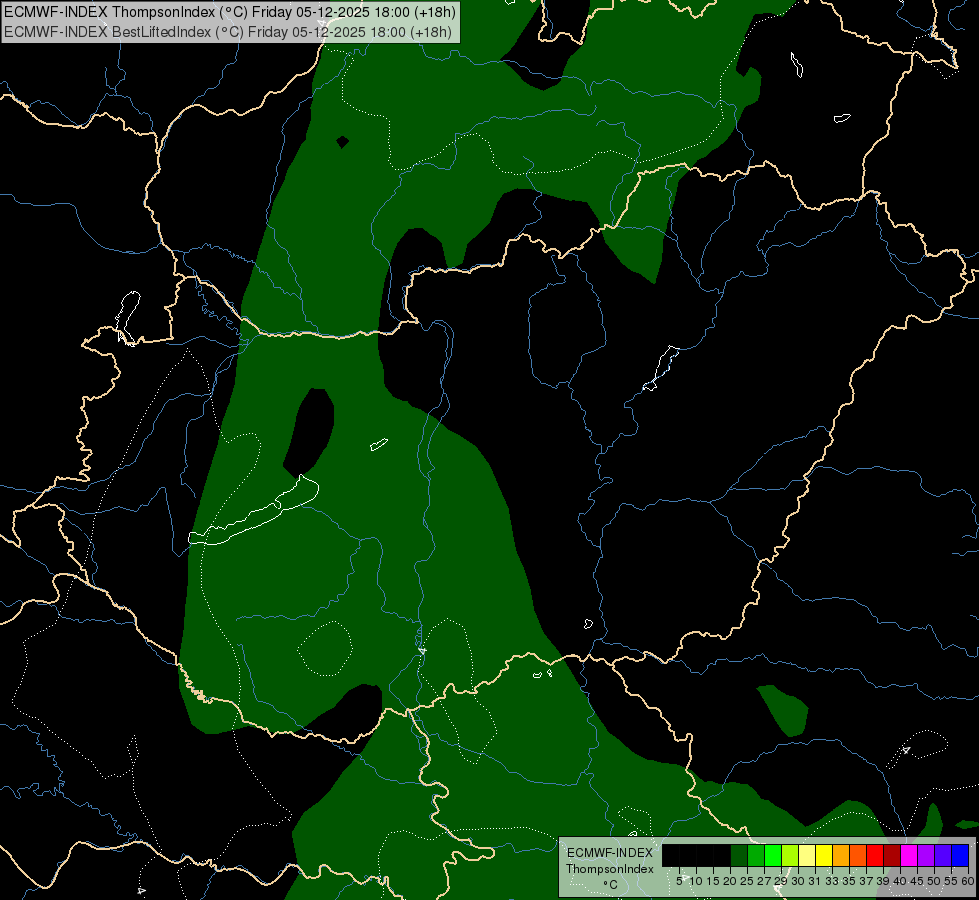
Task: Click the legend tick label 29
Action: (x=780, y=881)
